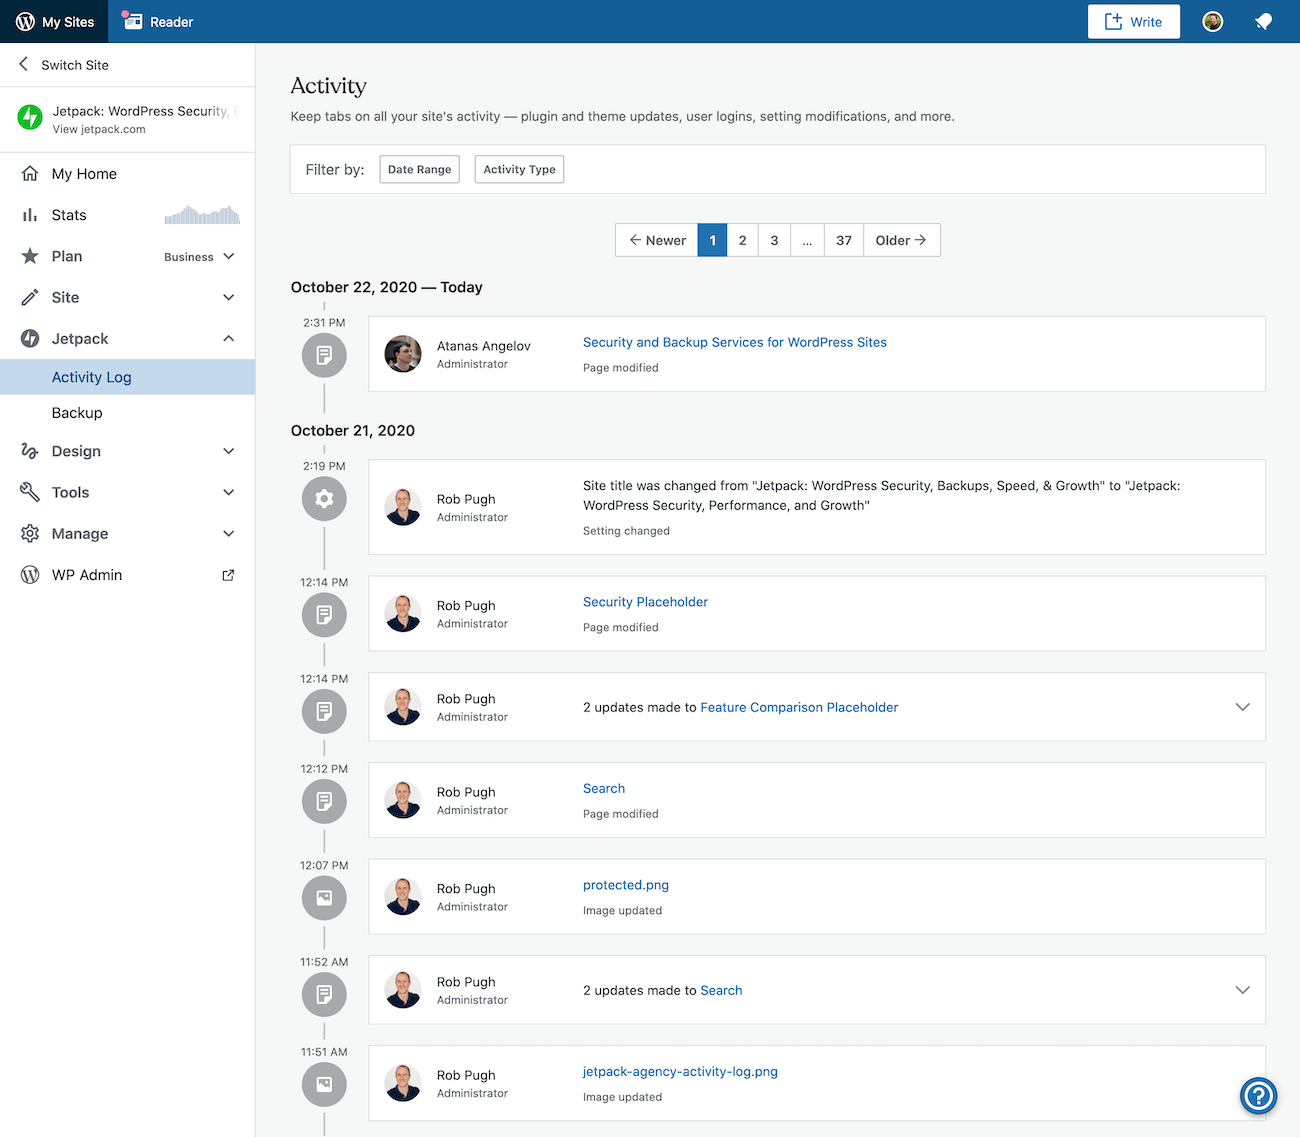Screen dimensions: 1300x1137
Task: Open Security and Backup Services page link
Action: (735, 342)
